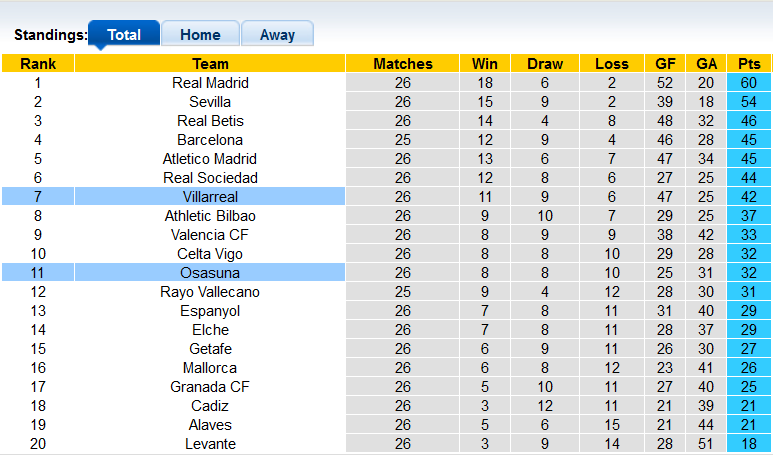The width and height of the screenshot is (773, 455).
Task: Select the highlighted Villarreal row
Action: click(386, 196)
